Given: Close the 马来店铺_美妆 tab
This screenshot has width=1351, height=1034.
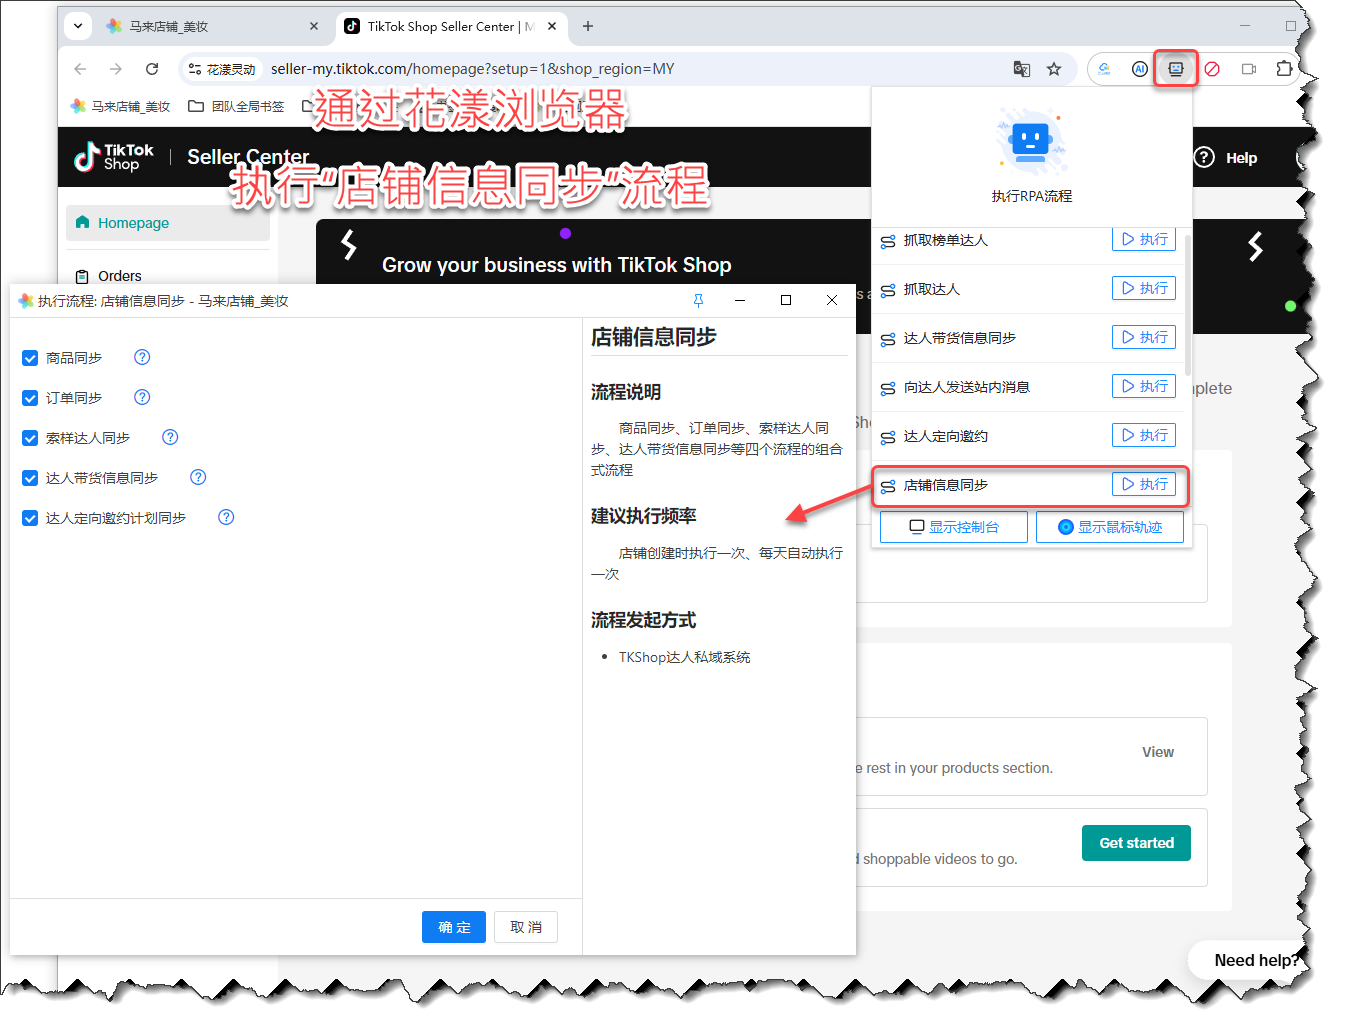Looking at the screenshot, I should [314, 27].
